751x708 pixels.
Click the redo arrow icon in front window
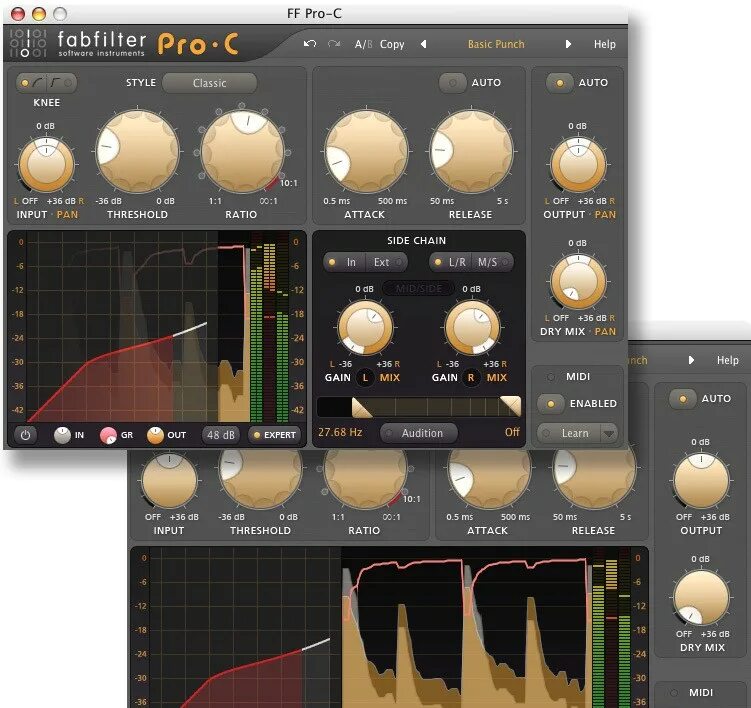point(334,44)
